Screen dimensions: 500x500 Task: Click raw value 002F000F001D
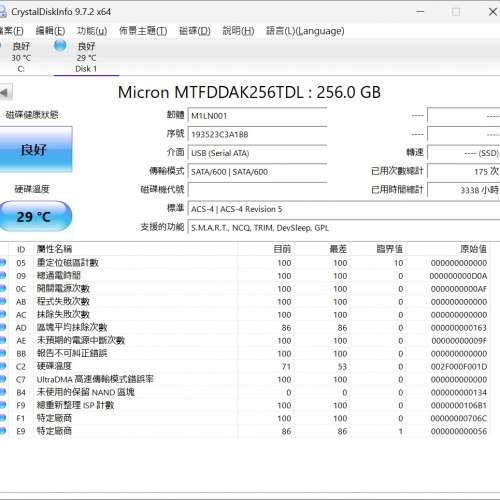tap(459, 367)
